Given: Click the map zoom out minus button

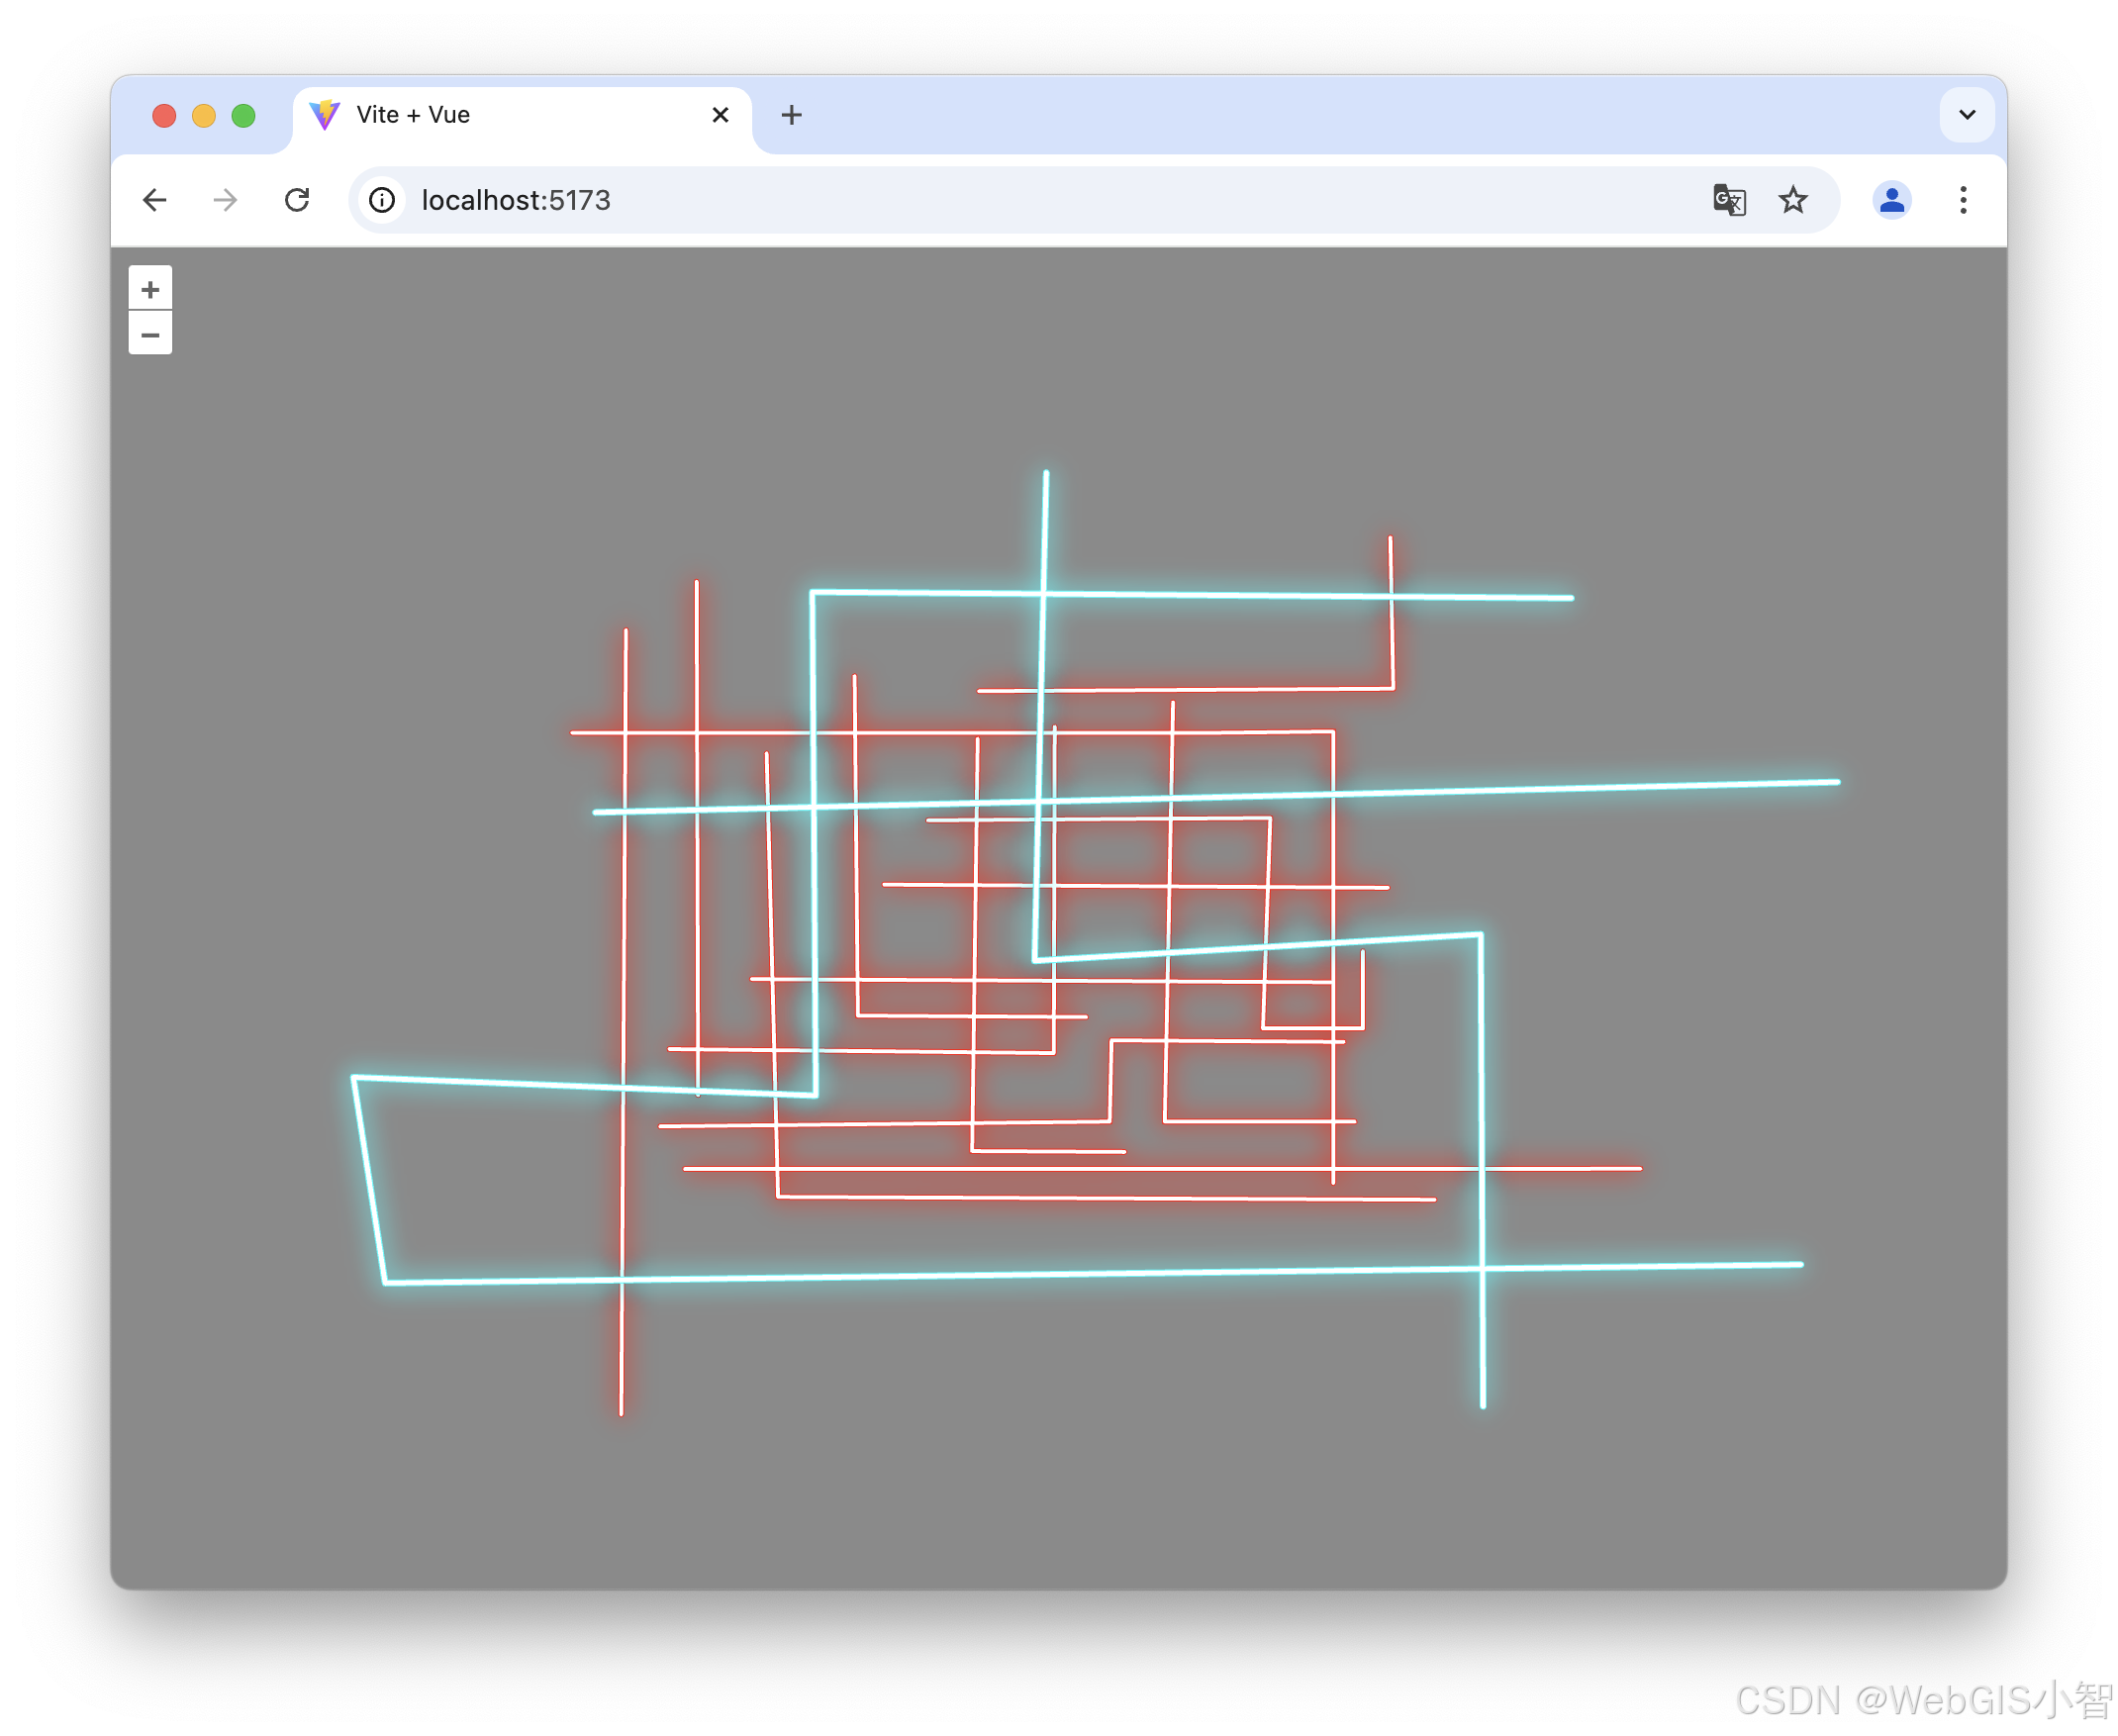Looking at the screenshot, I should tap(150, 335).
